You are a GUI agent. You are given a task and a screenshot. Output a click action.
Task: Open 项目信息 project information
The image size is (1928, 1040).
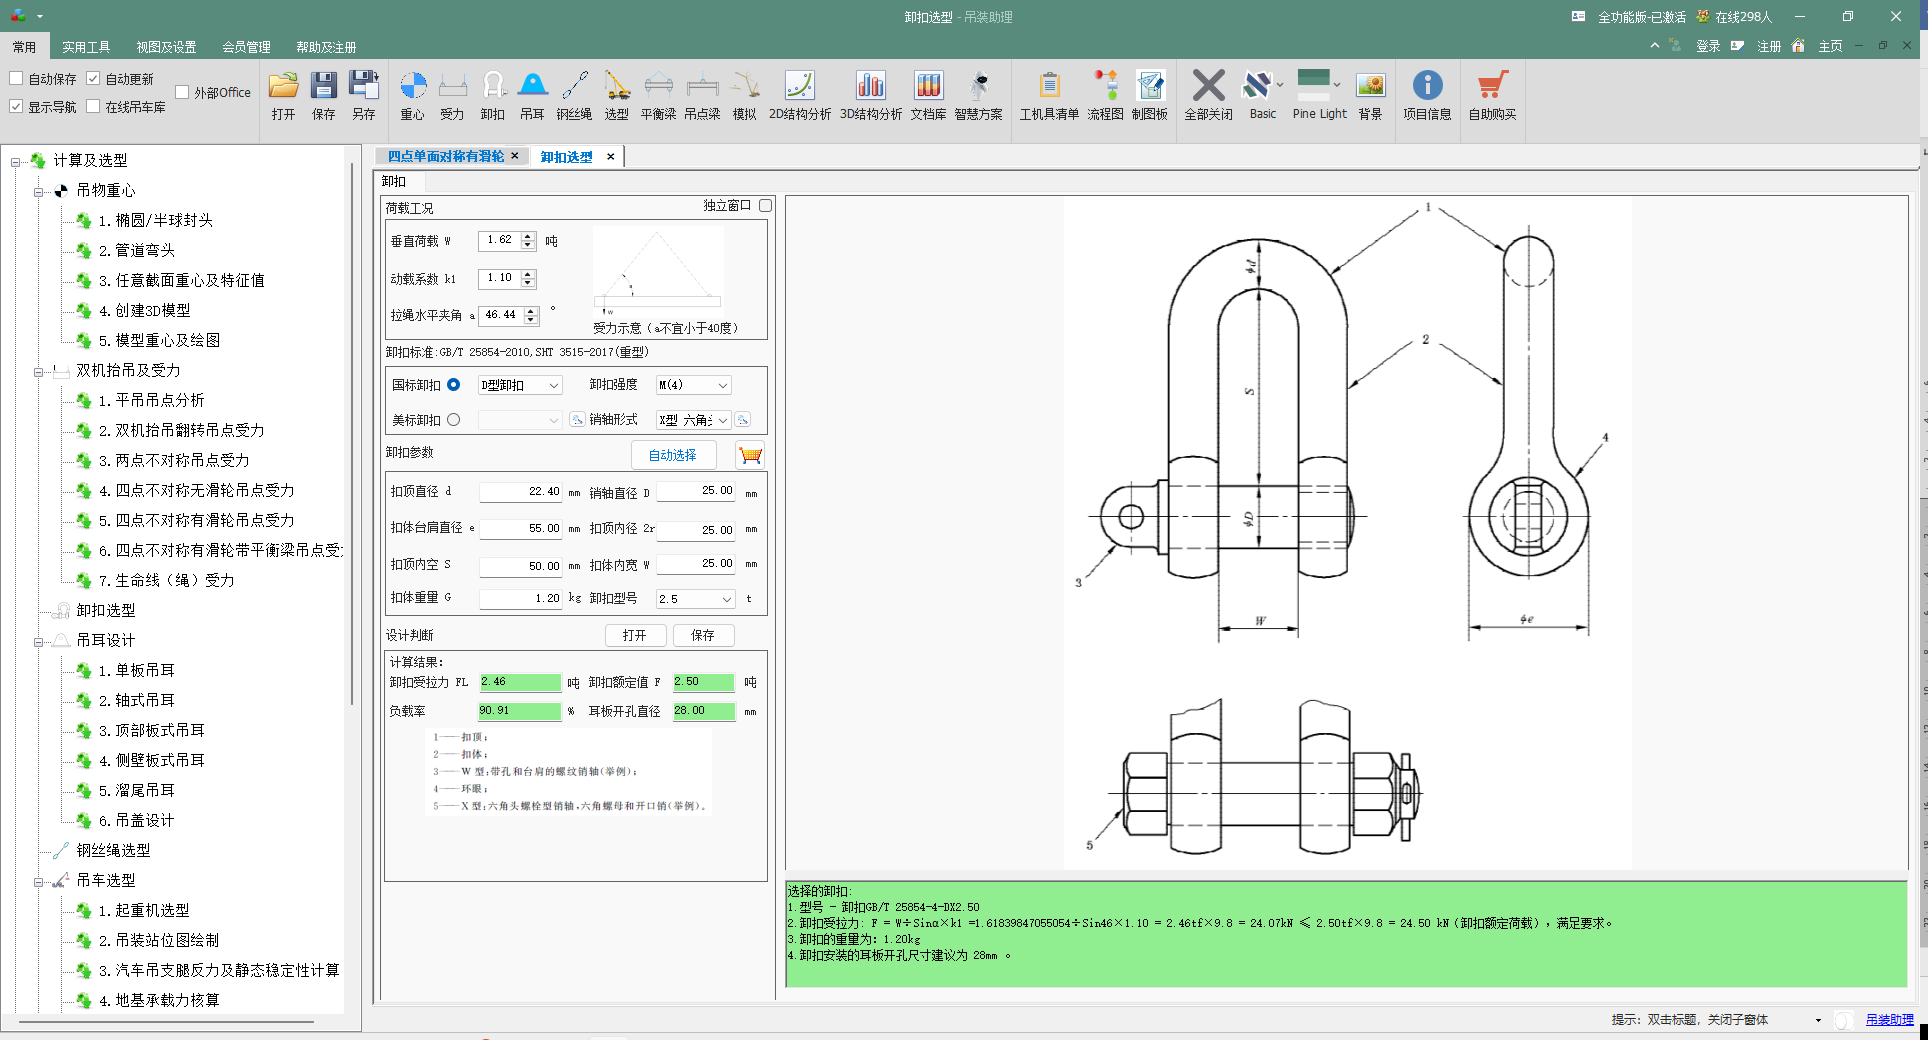click(x=1428, y=96)
